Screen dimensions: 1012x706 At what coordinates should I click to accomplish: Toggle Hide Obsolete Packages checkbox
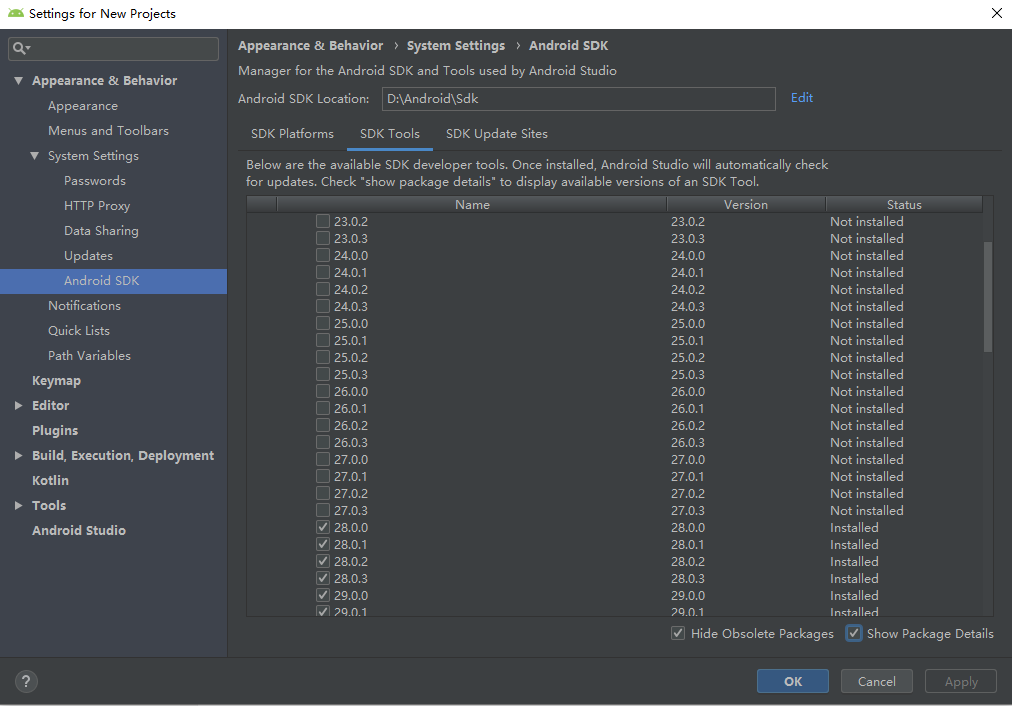point(678,633)
